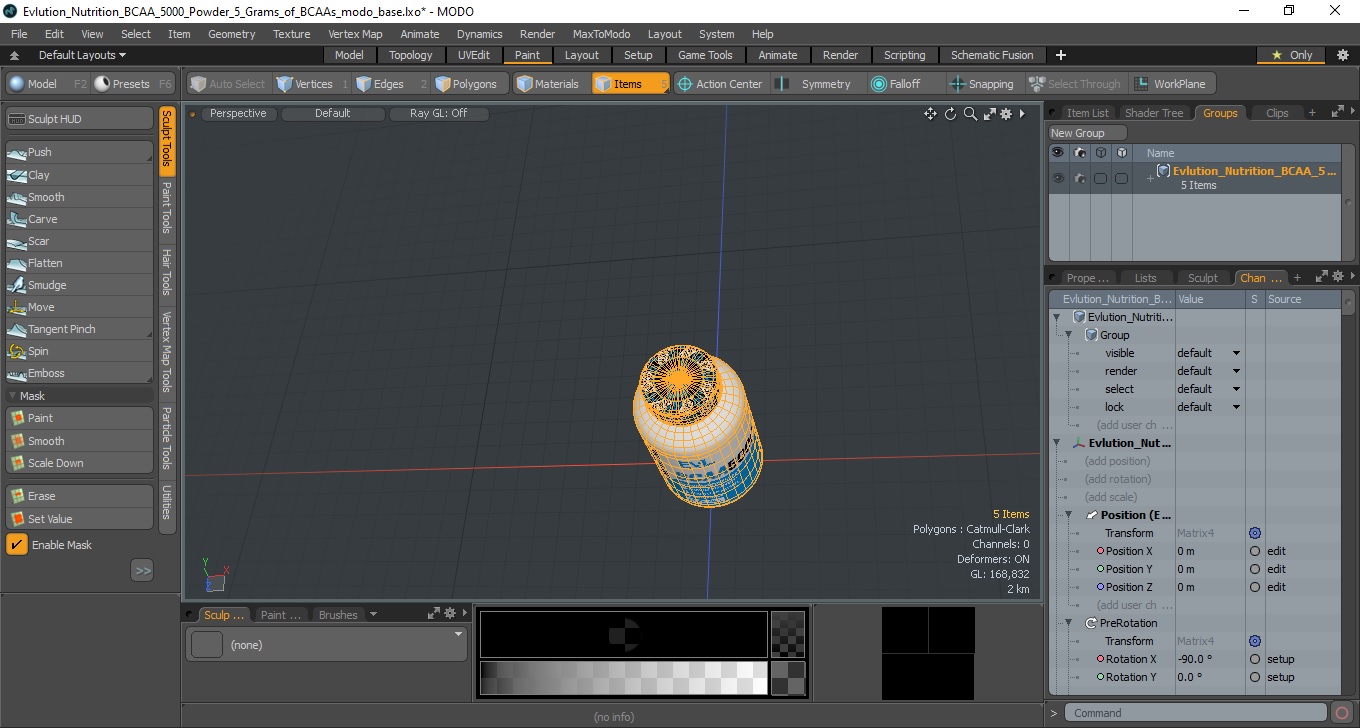Switch to Edges selection mode

[x=390, y=84]
